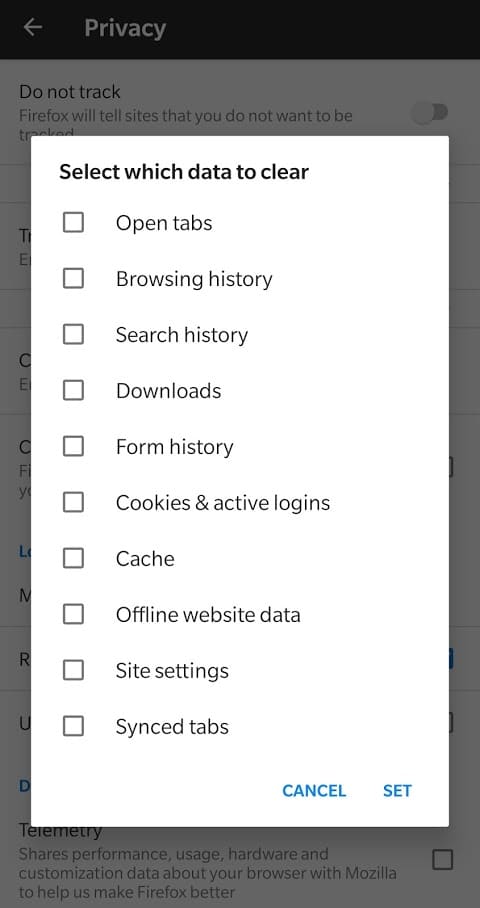The height and width of the screenshot is (908, 480).
Task: Tap the Telemetry setting description
Action: tap(207, 873)
